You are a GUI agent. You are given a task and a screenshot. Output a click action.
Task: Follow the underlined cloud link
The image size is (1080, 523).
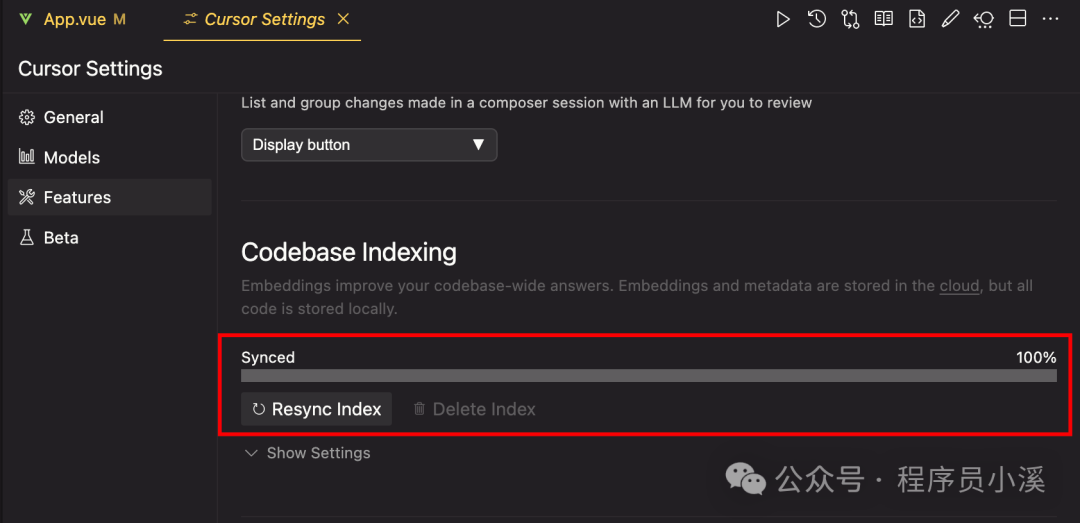coord(959,286)
